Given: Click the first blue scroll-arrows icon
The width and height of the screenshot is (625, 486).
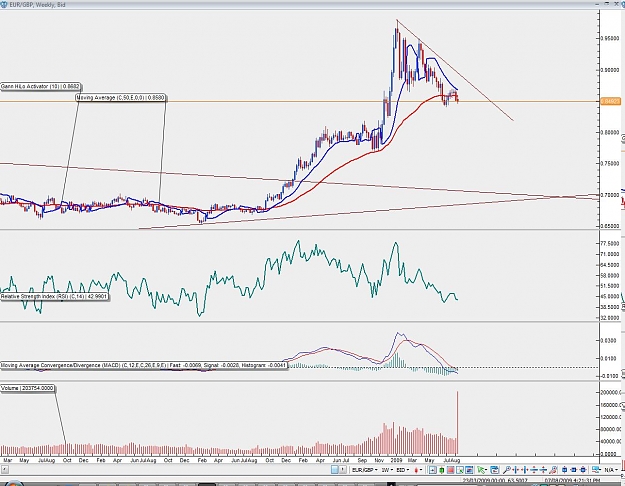Looking at the screenshot, I should 564,470.
